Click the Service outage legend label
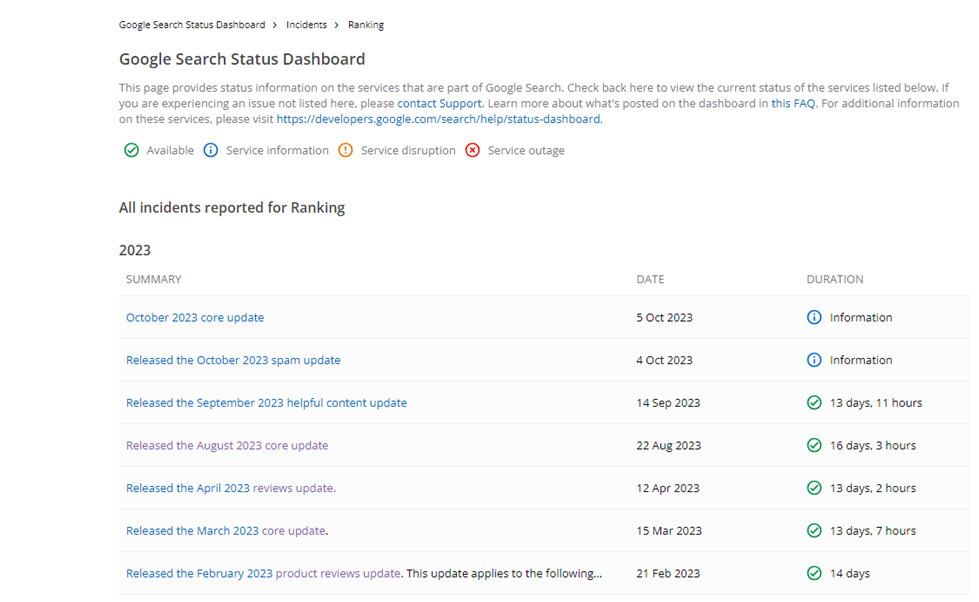This screenshot has height=602, width=979. tap(526, 150)
